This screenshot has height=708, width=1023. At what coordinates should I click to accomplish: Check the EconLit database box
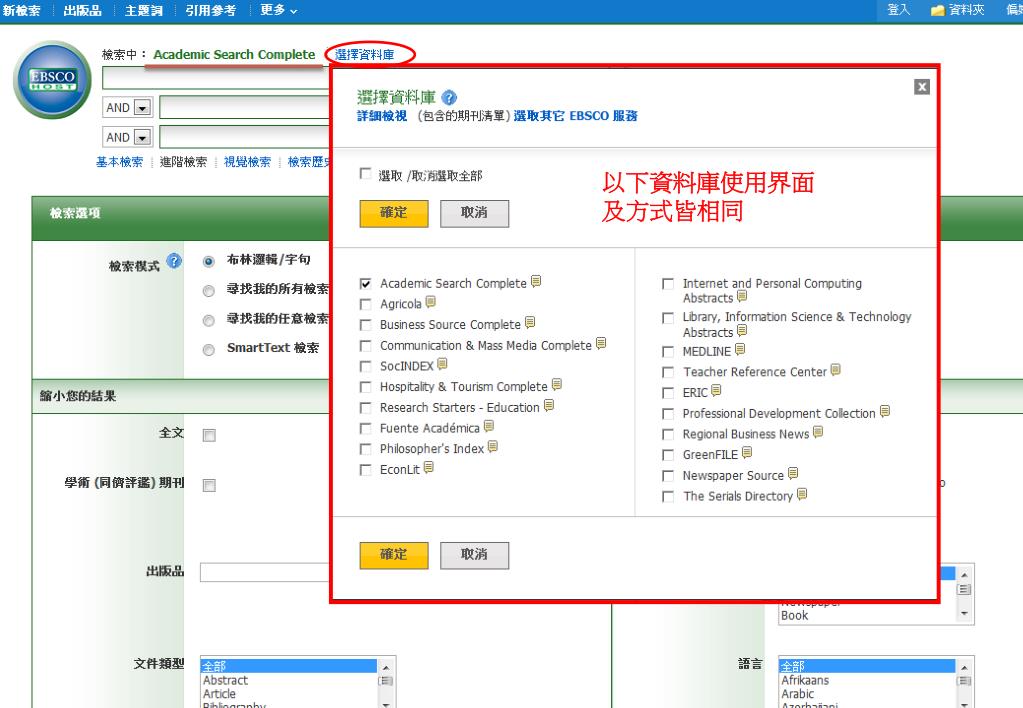point(366,470)
